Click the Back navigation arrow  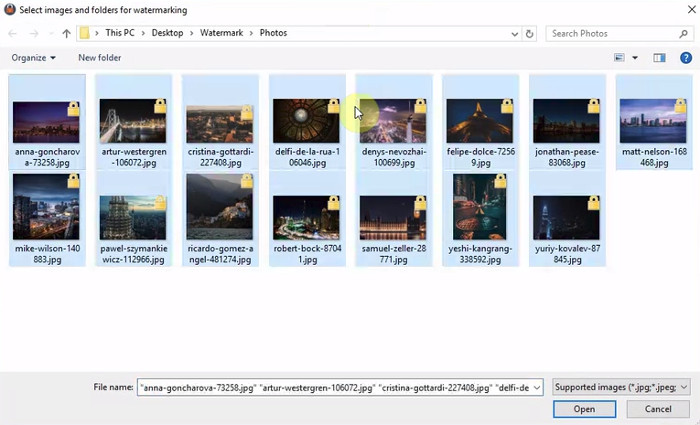[x=12, y=33]
